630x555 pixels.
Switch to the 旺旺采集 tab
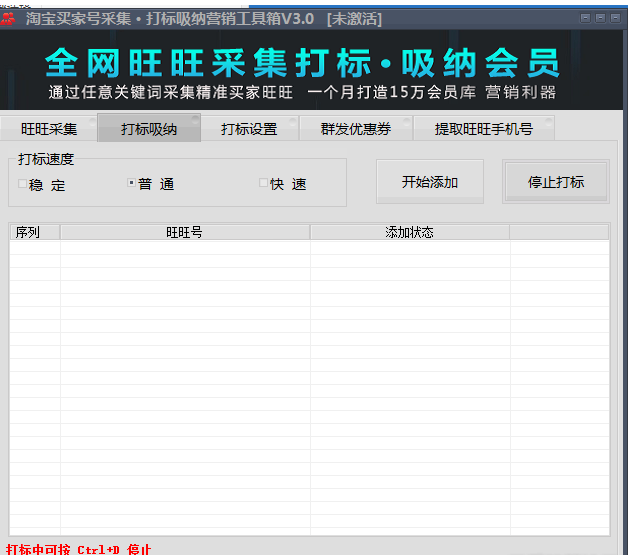tap(49, 129)
